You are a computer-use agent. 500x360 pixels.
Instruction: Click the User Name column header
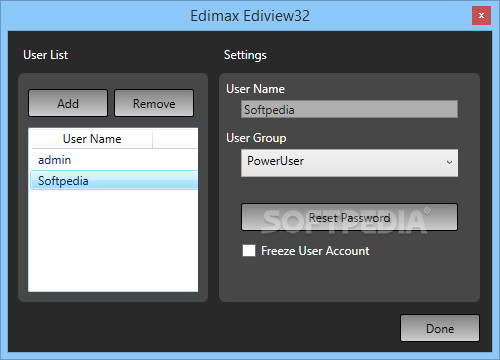click(x=92, y=139)
